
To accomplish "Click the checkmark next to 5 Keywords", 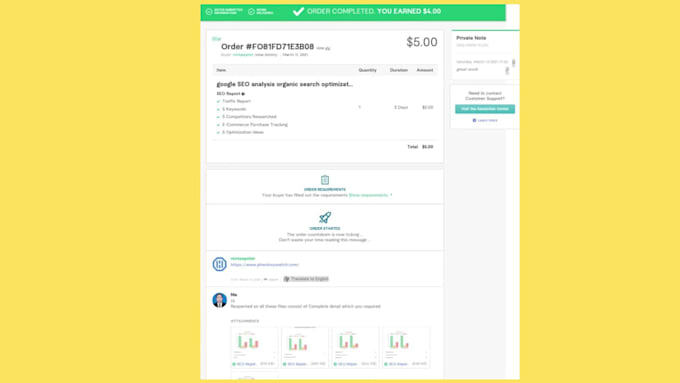I will point(218,109).
